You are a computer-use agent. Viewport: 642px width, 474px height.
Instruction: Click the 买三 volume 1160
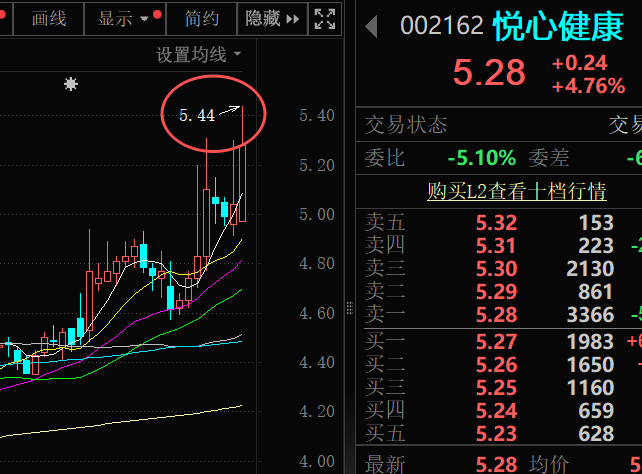click(590, 388)
